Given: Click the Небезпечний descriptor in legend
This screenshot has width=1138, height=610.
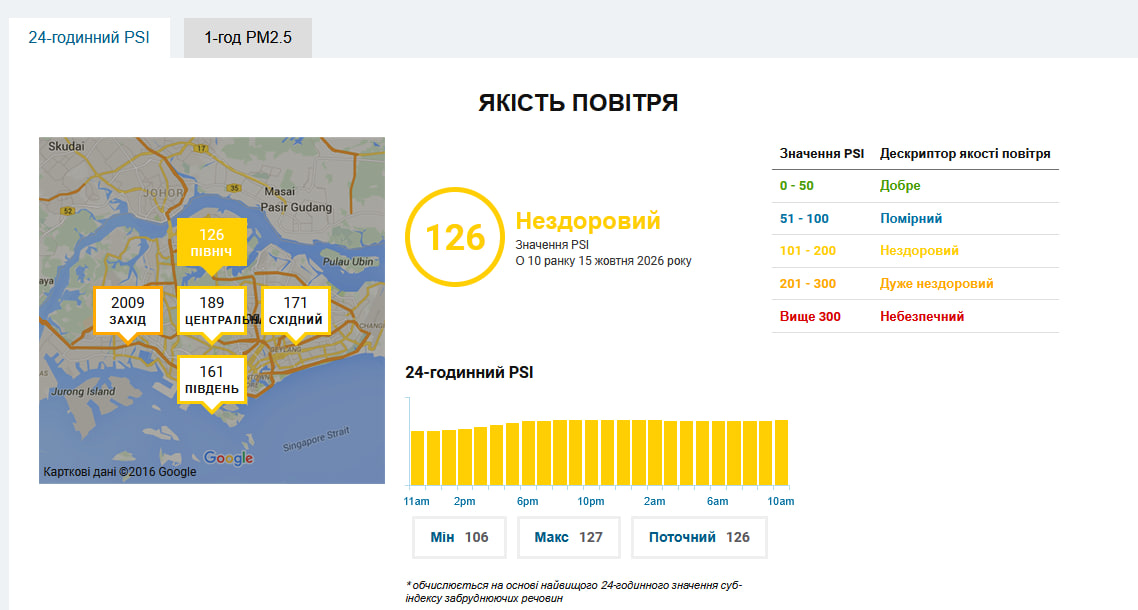Looking at the screenshot, I should [x=922, y=317].
